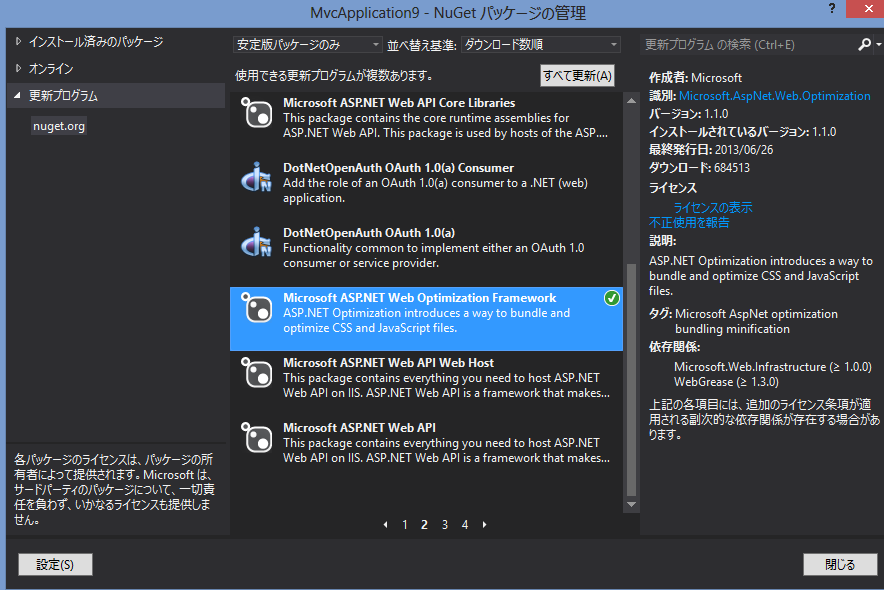Expand the インストール済みのパッケージ node
Viewport: 884px width, 590px height.
click(x=19, y=41)
